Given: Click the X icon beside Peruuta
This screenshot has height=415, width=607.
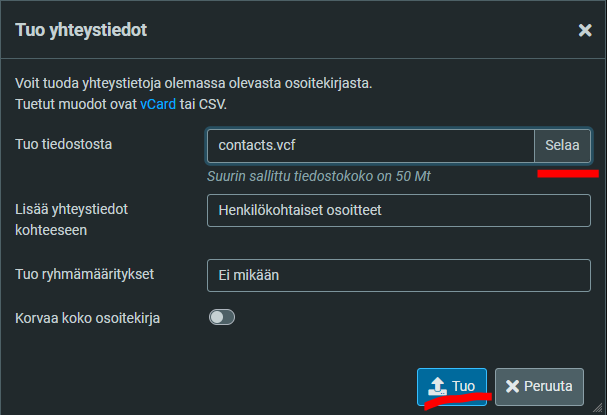Looking at the screenshot, I should coord(512,386).
